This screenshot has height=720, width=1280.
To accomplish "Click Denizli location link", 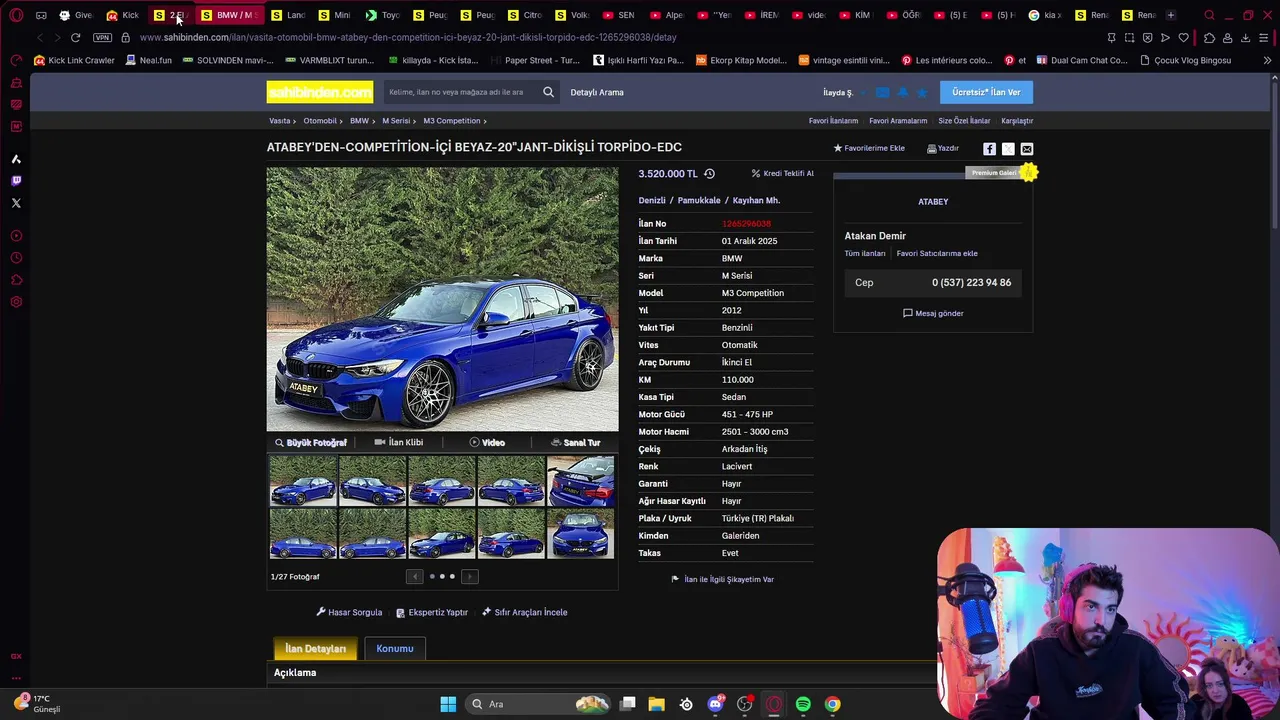I will click(x=652, y=200).
